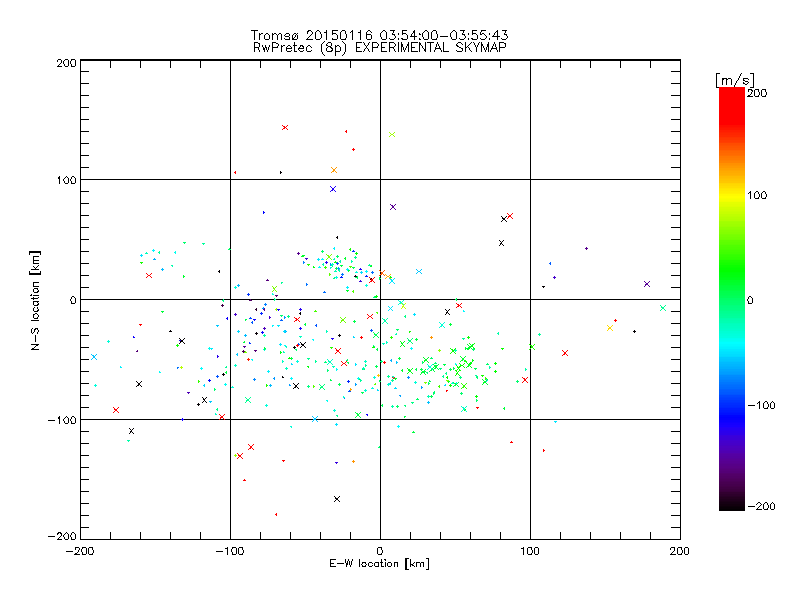This screenshot has width=800, height=600.
Task: Click the color bar label '-200'
Action: (761, 506)
